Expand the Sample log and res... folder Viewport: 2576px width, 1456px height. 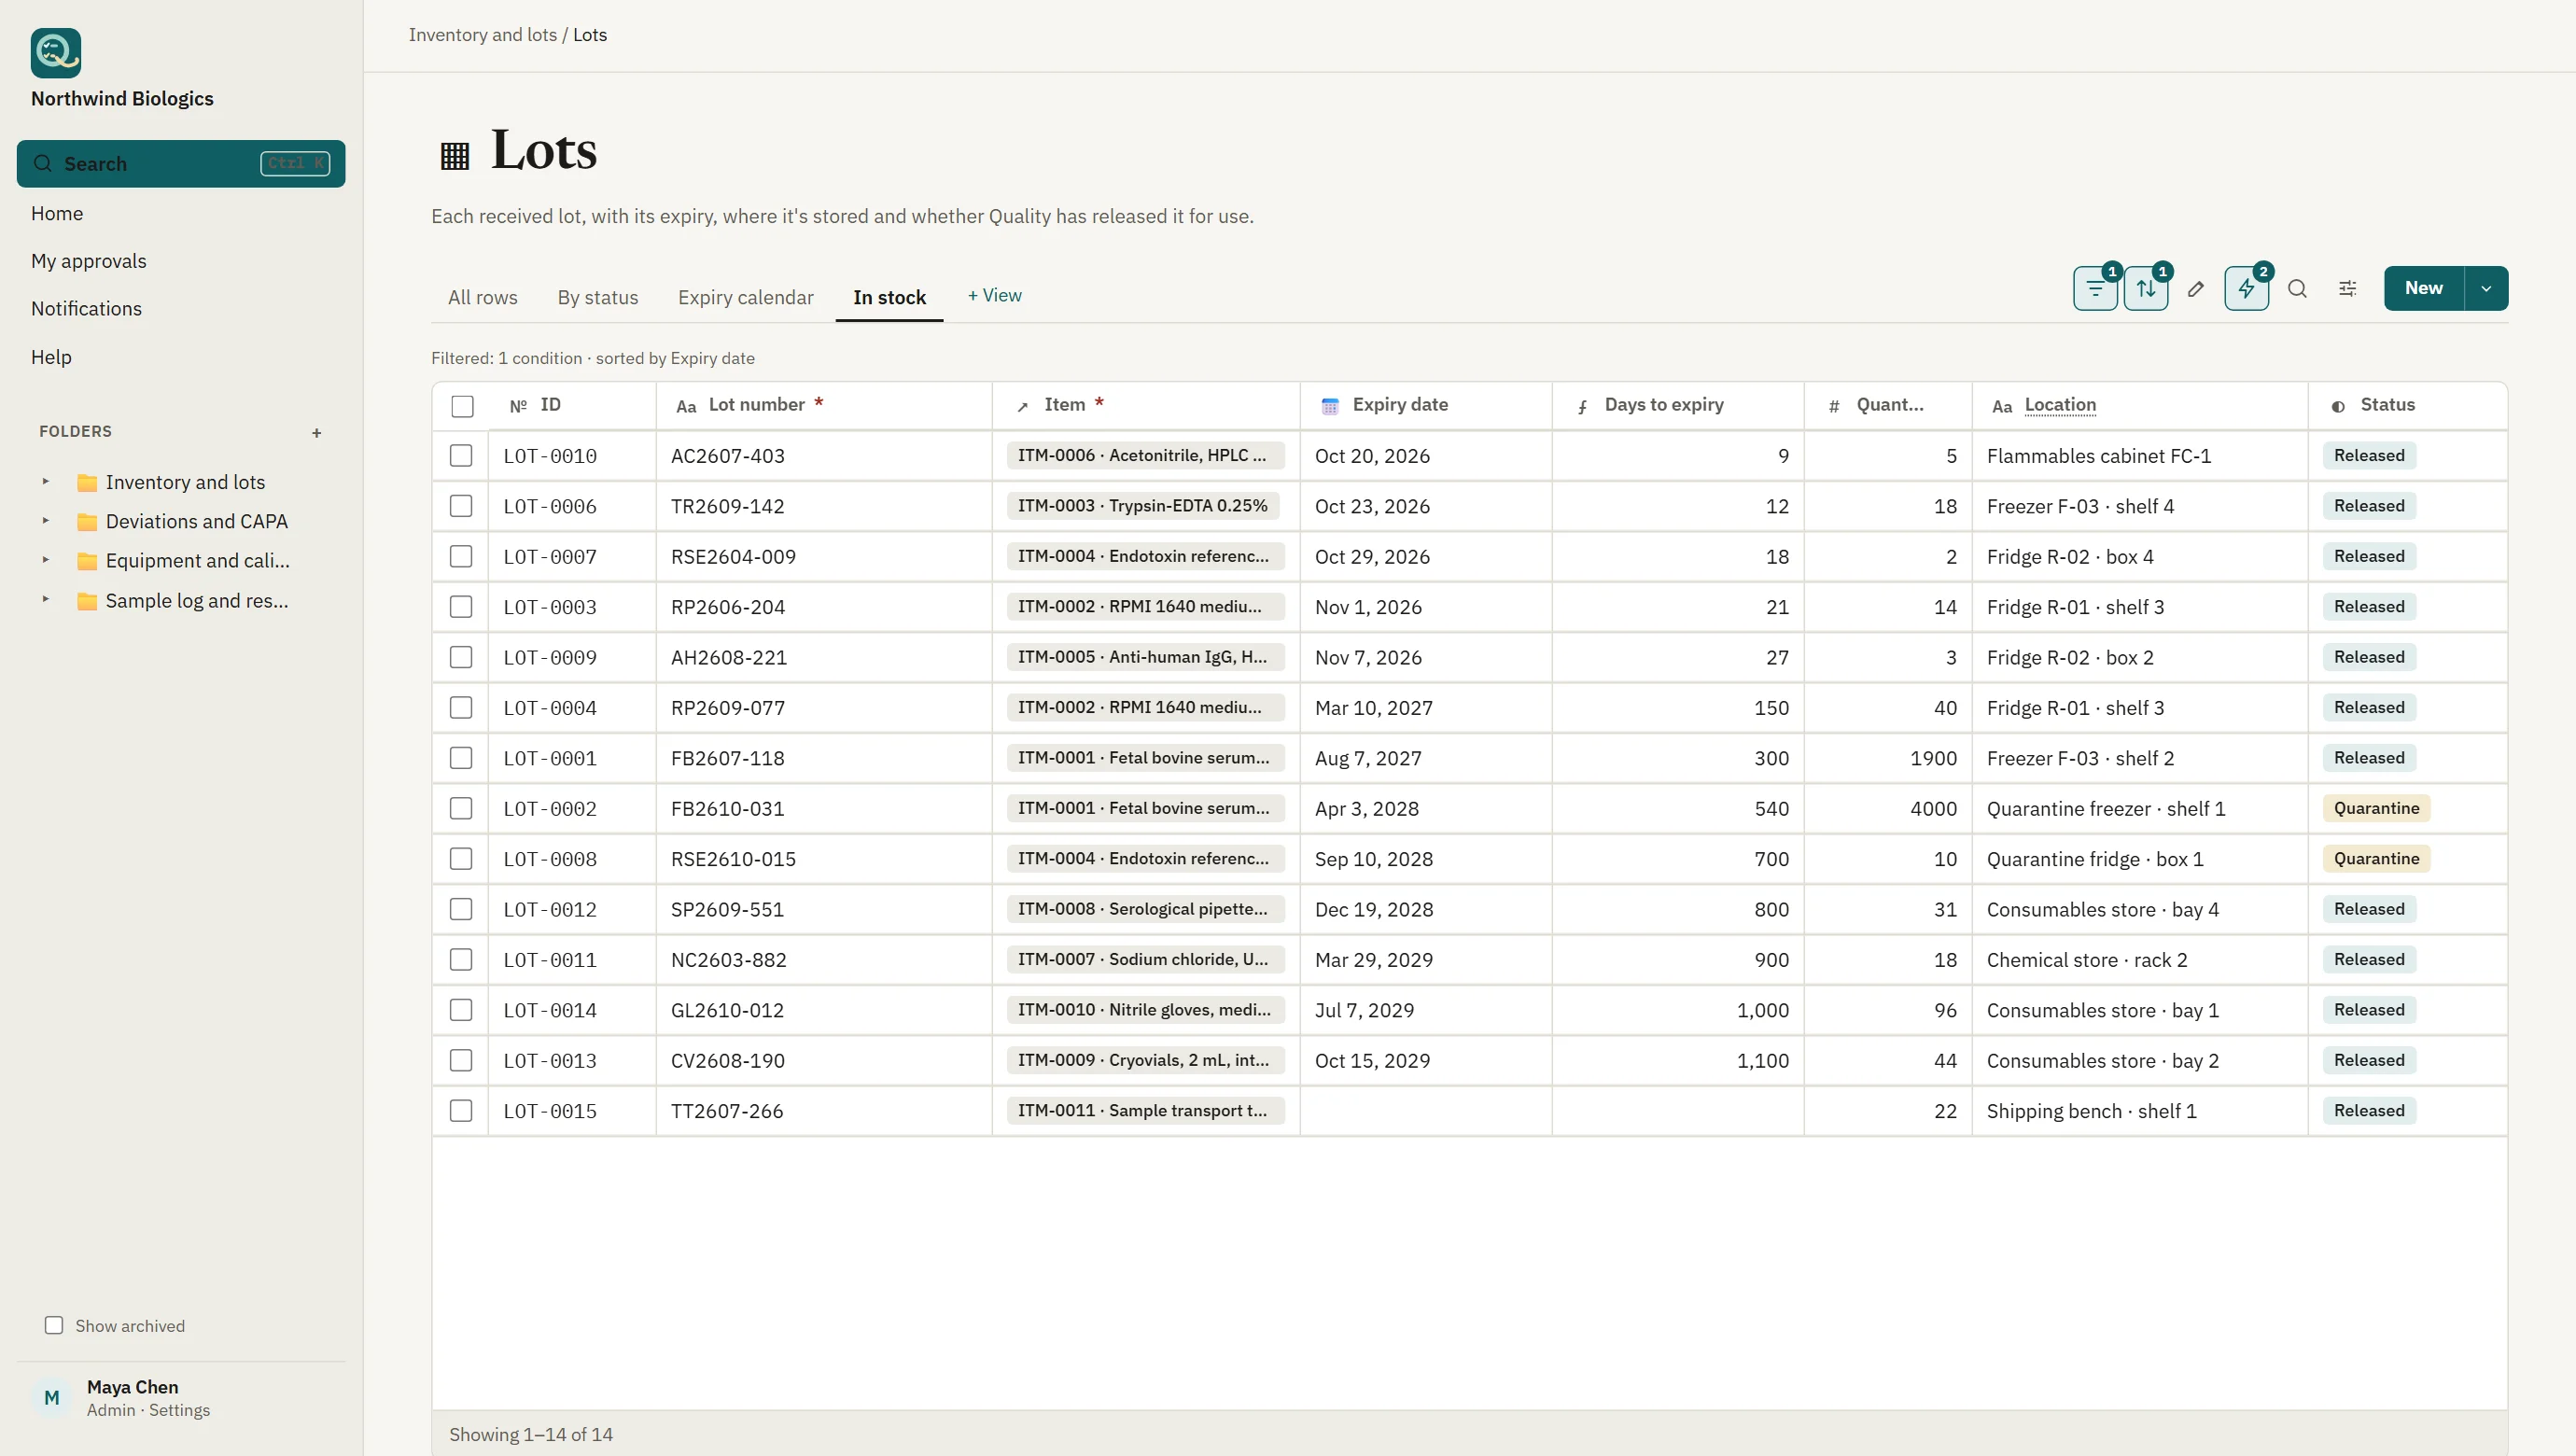[45, 600]
